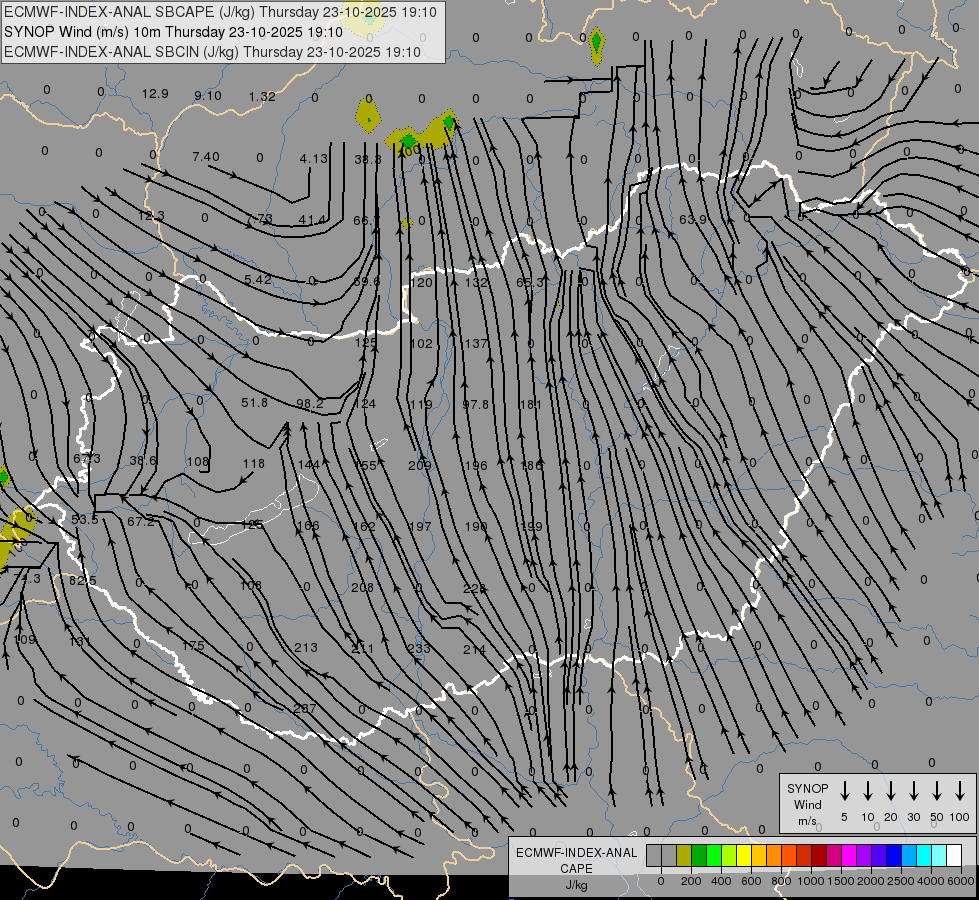This screenshot has width=979, height=900.
Task: Pick the pure blue swatch left of 2500 tick
Action: (x=893, y=855)
